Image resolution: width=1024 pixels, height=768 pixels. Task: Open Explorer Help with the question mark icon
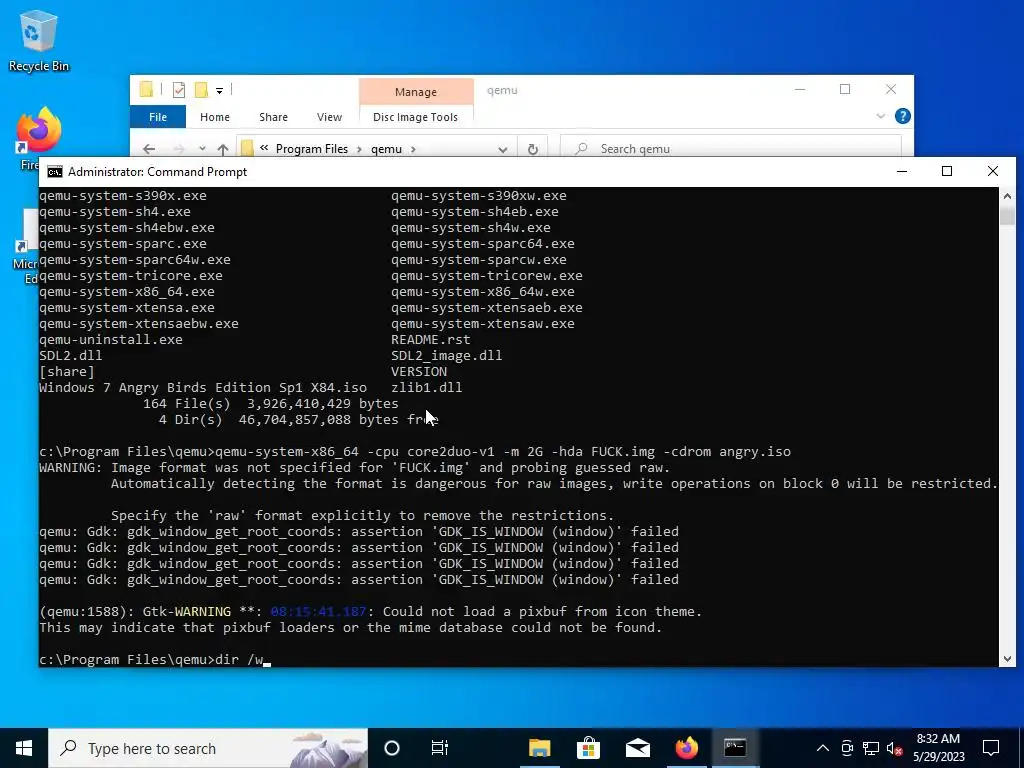coord(903,116)
